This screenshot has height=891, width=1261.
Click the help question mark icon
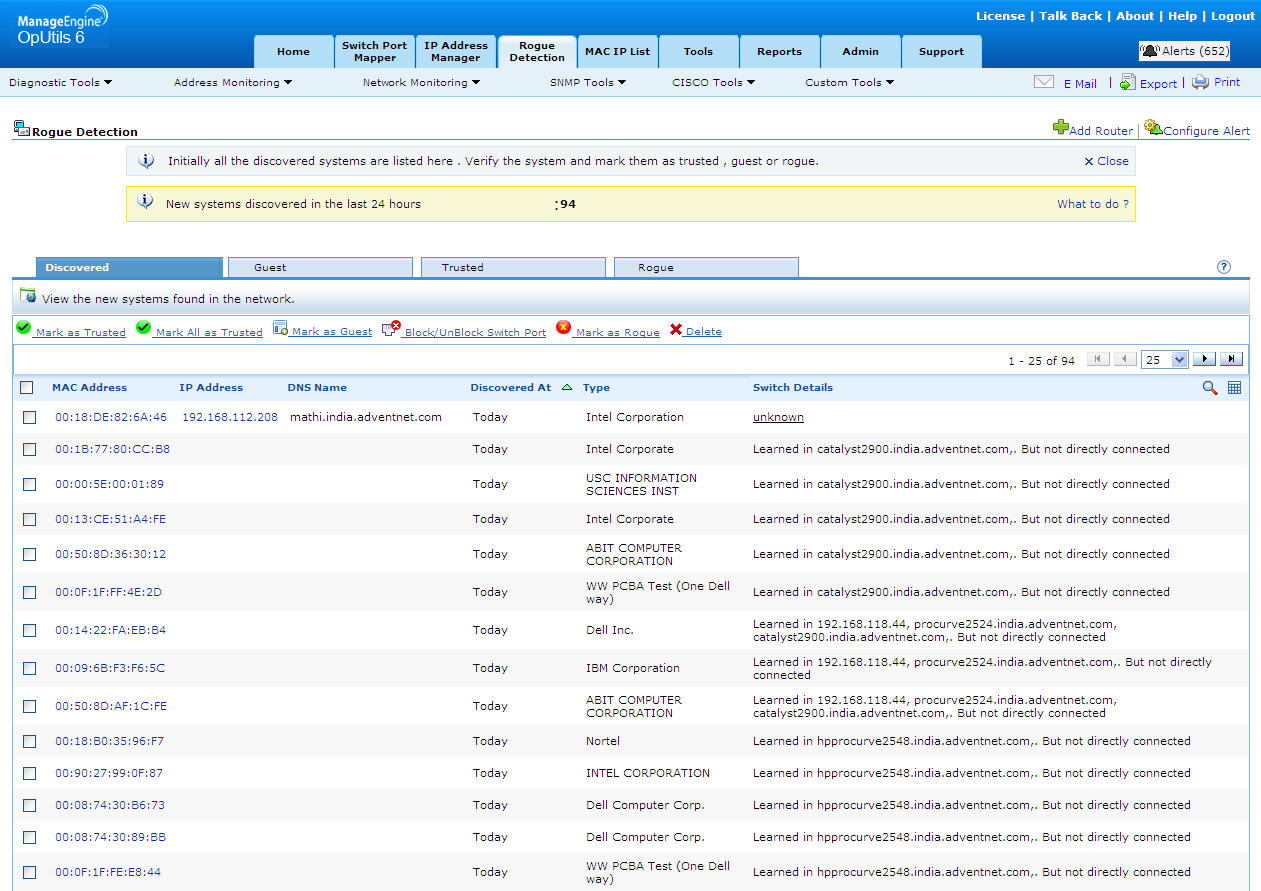[x=1224, y=267]
